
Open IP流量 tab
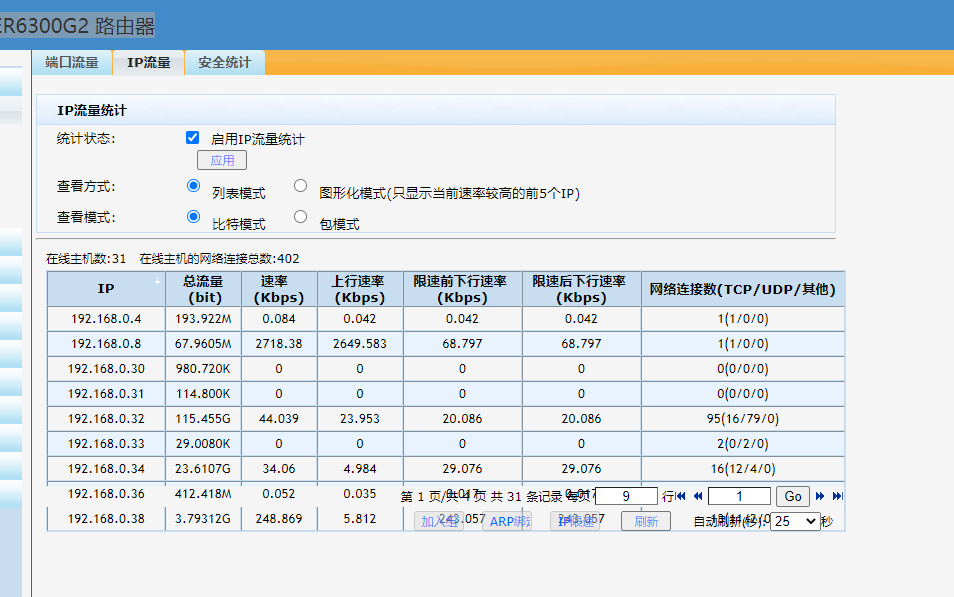tap(148, 63)
